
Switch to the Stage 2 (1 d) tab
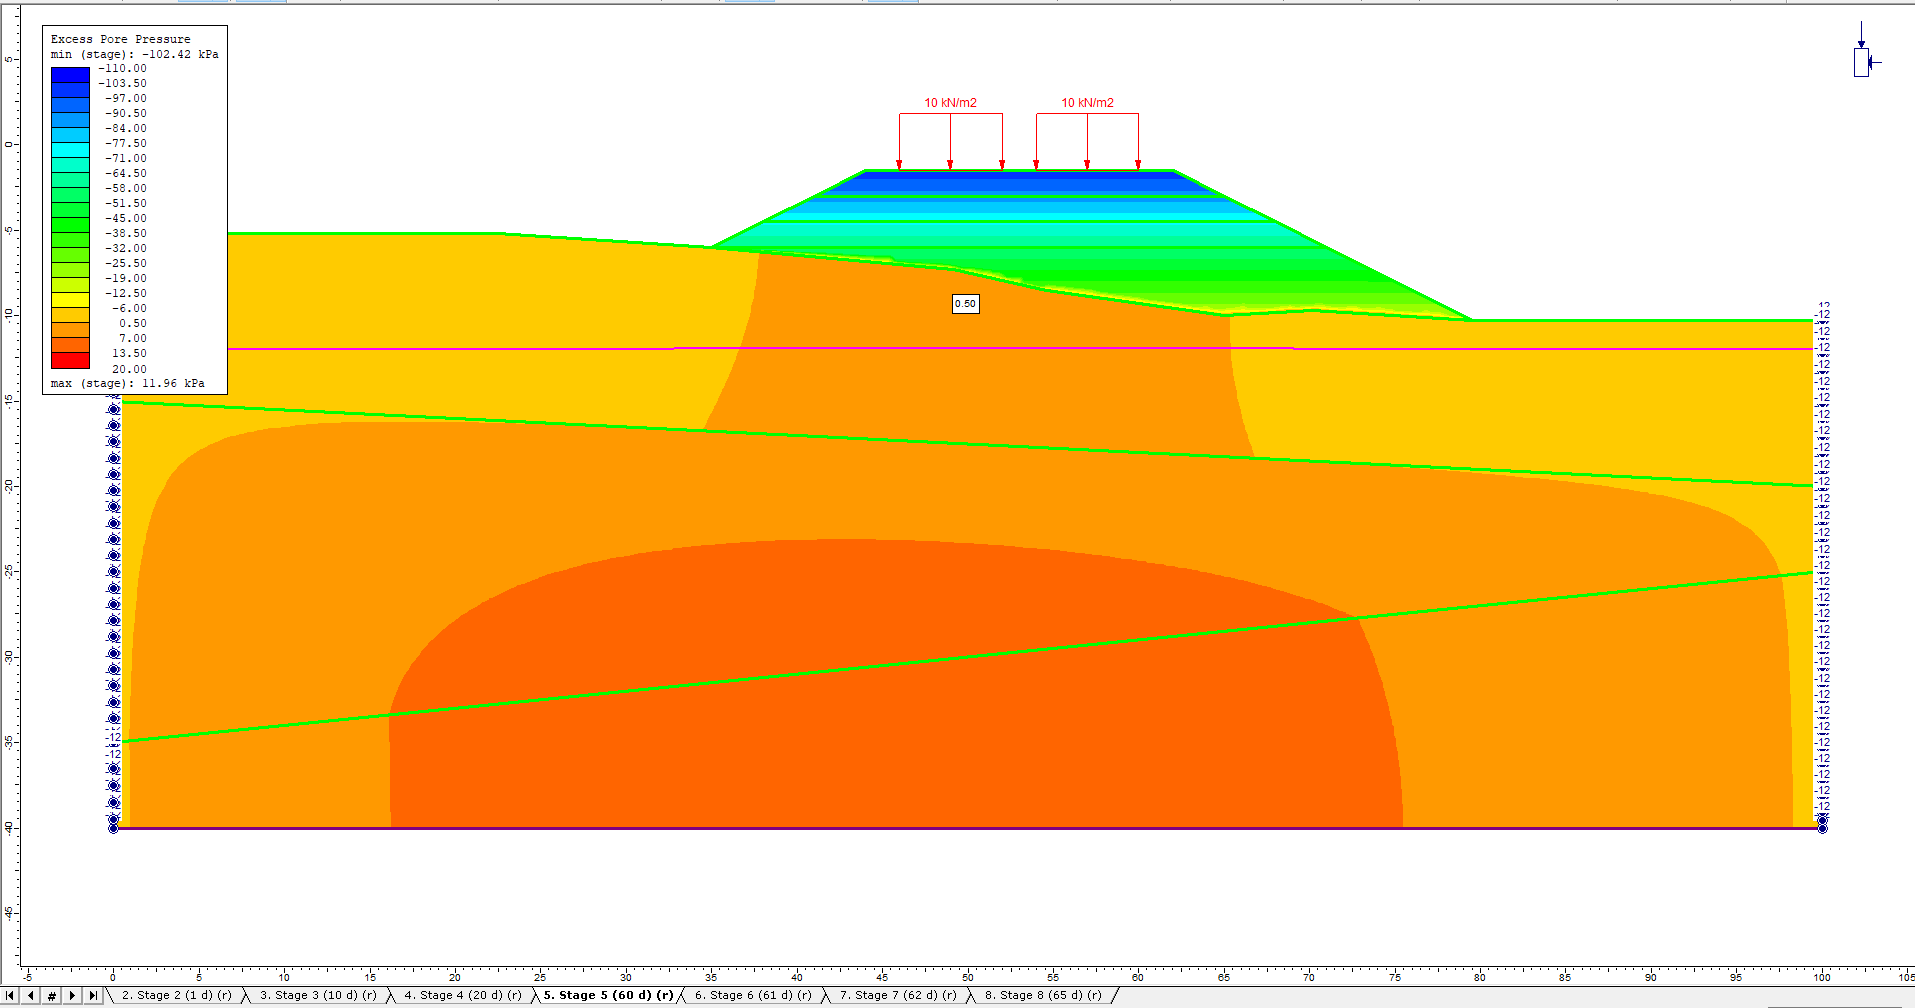point(175,995)
